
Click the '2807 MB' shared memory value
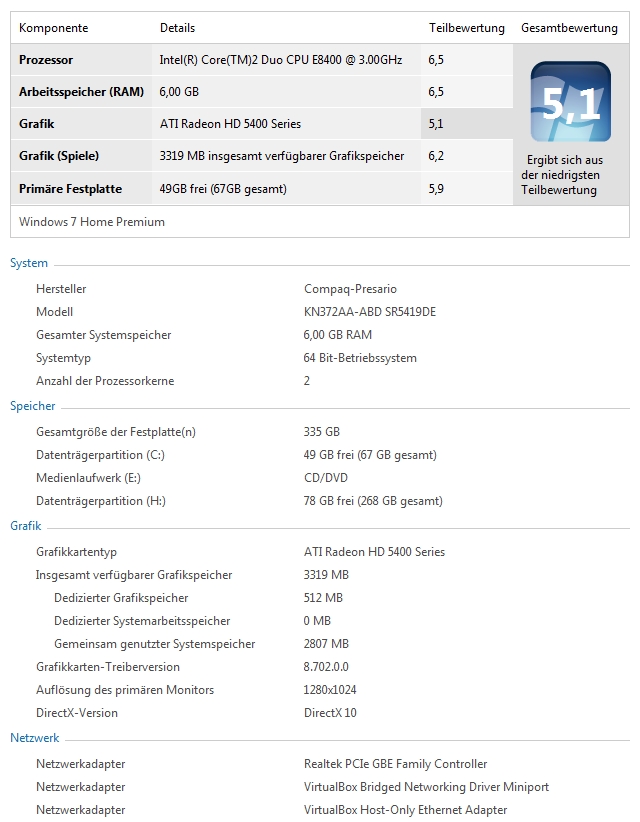tap(326, 644)
